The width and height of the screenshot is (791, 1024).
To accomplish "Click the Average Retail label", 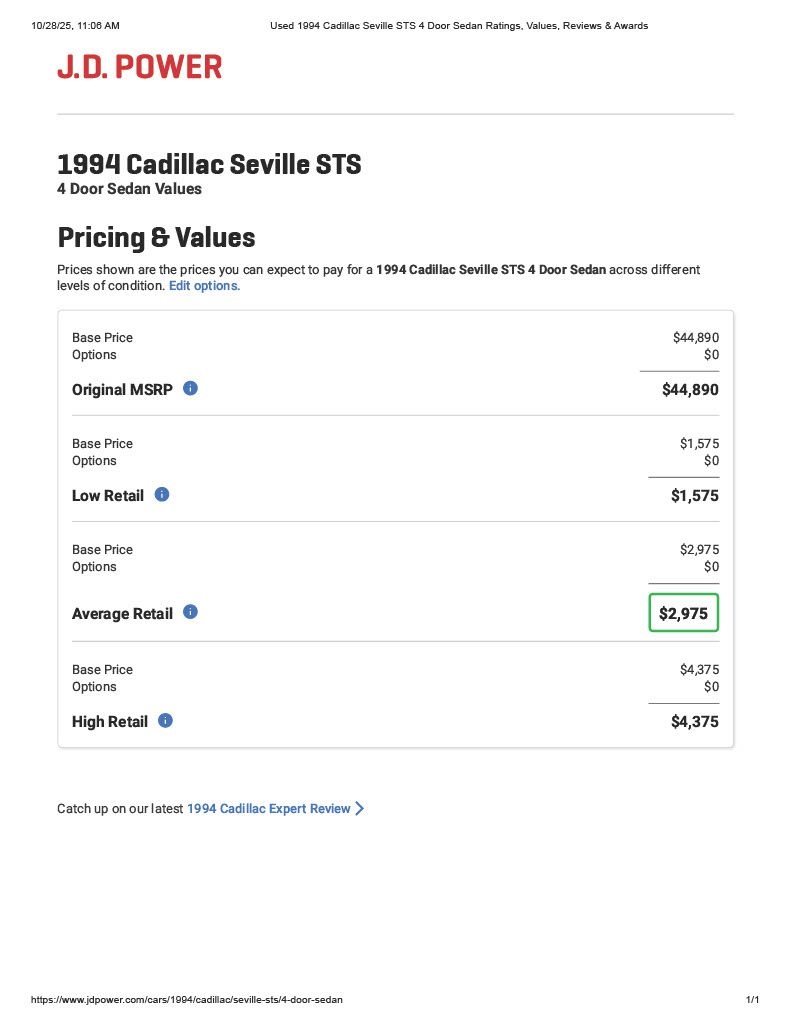I will pos(122,613).
